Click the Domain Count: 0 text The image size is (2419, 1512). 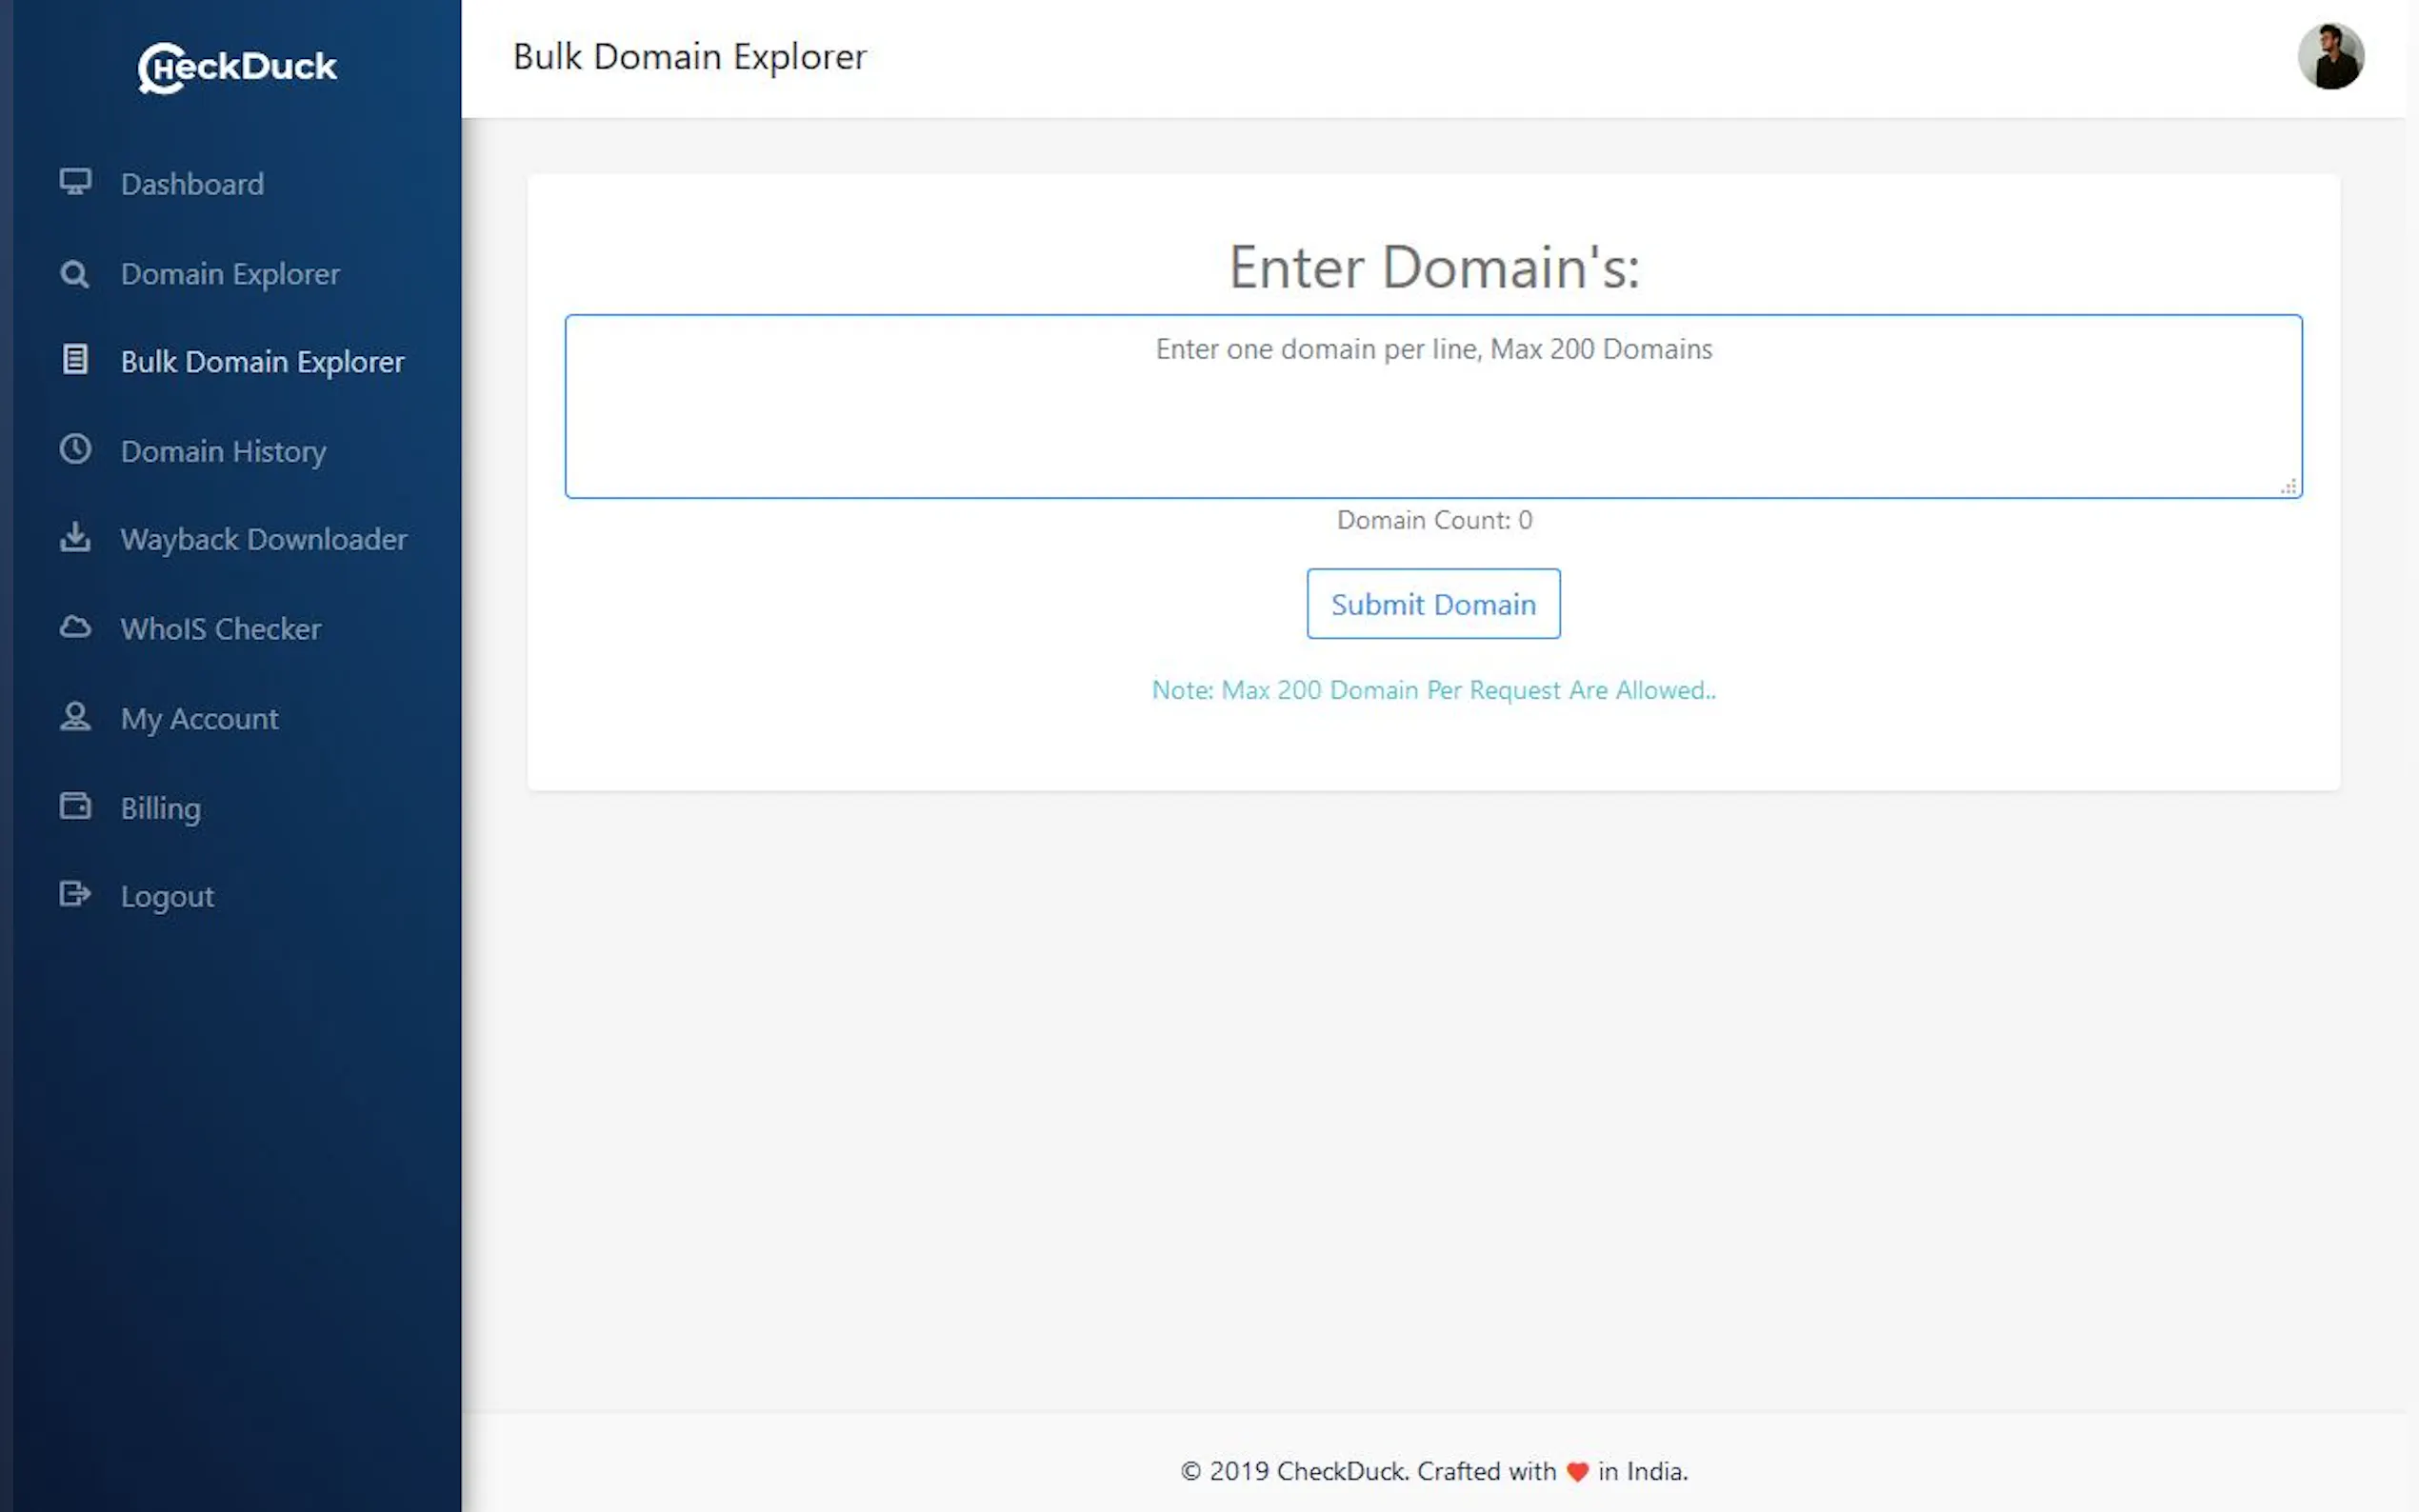click(x=1433, y=520)
